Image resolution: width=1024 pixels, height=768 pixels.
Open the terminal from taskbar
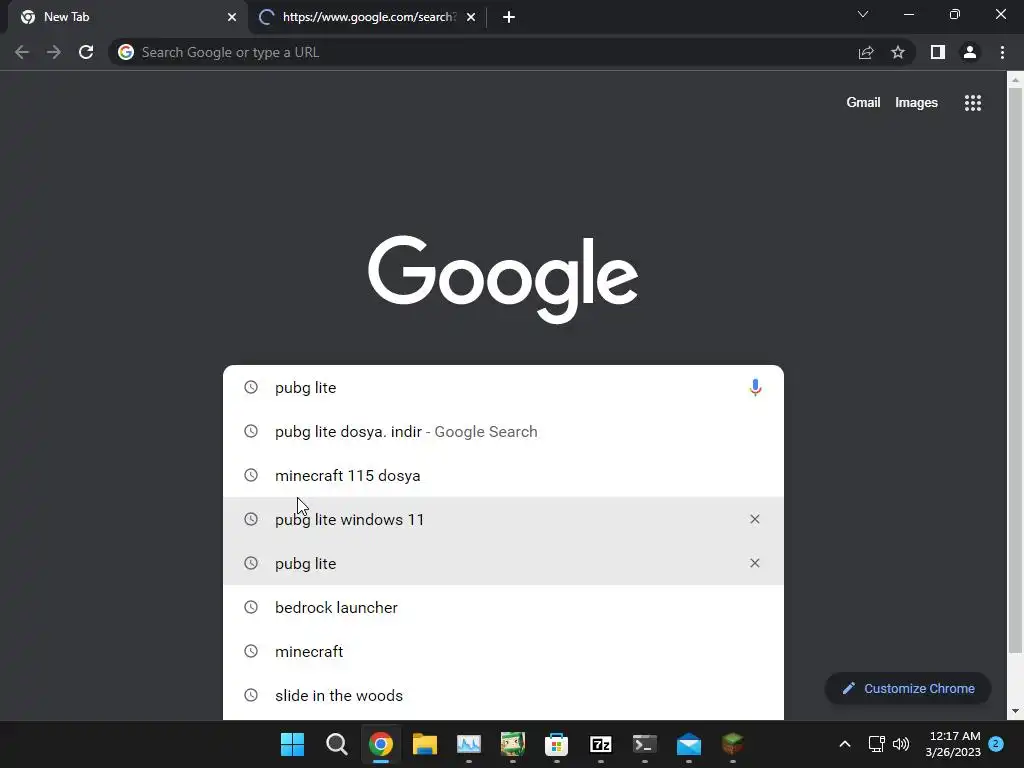[x=645, y=744]
